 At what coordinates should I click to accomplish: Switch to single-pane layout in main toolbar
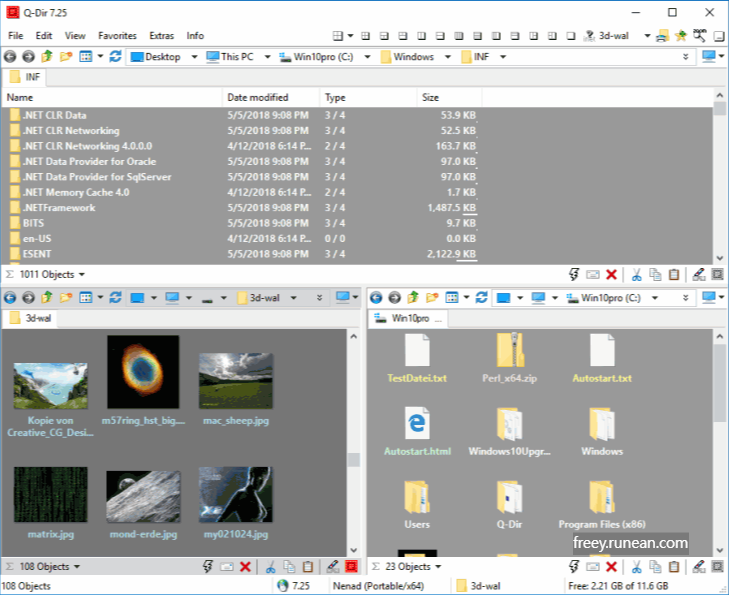pyautogui.click(x=571, y=36)
